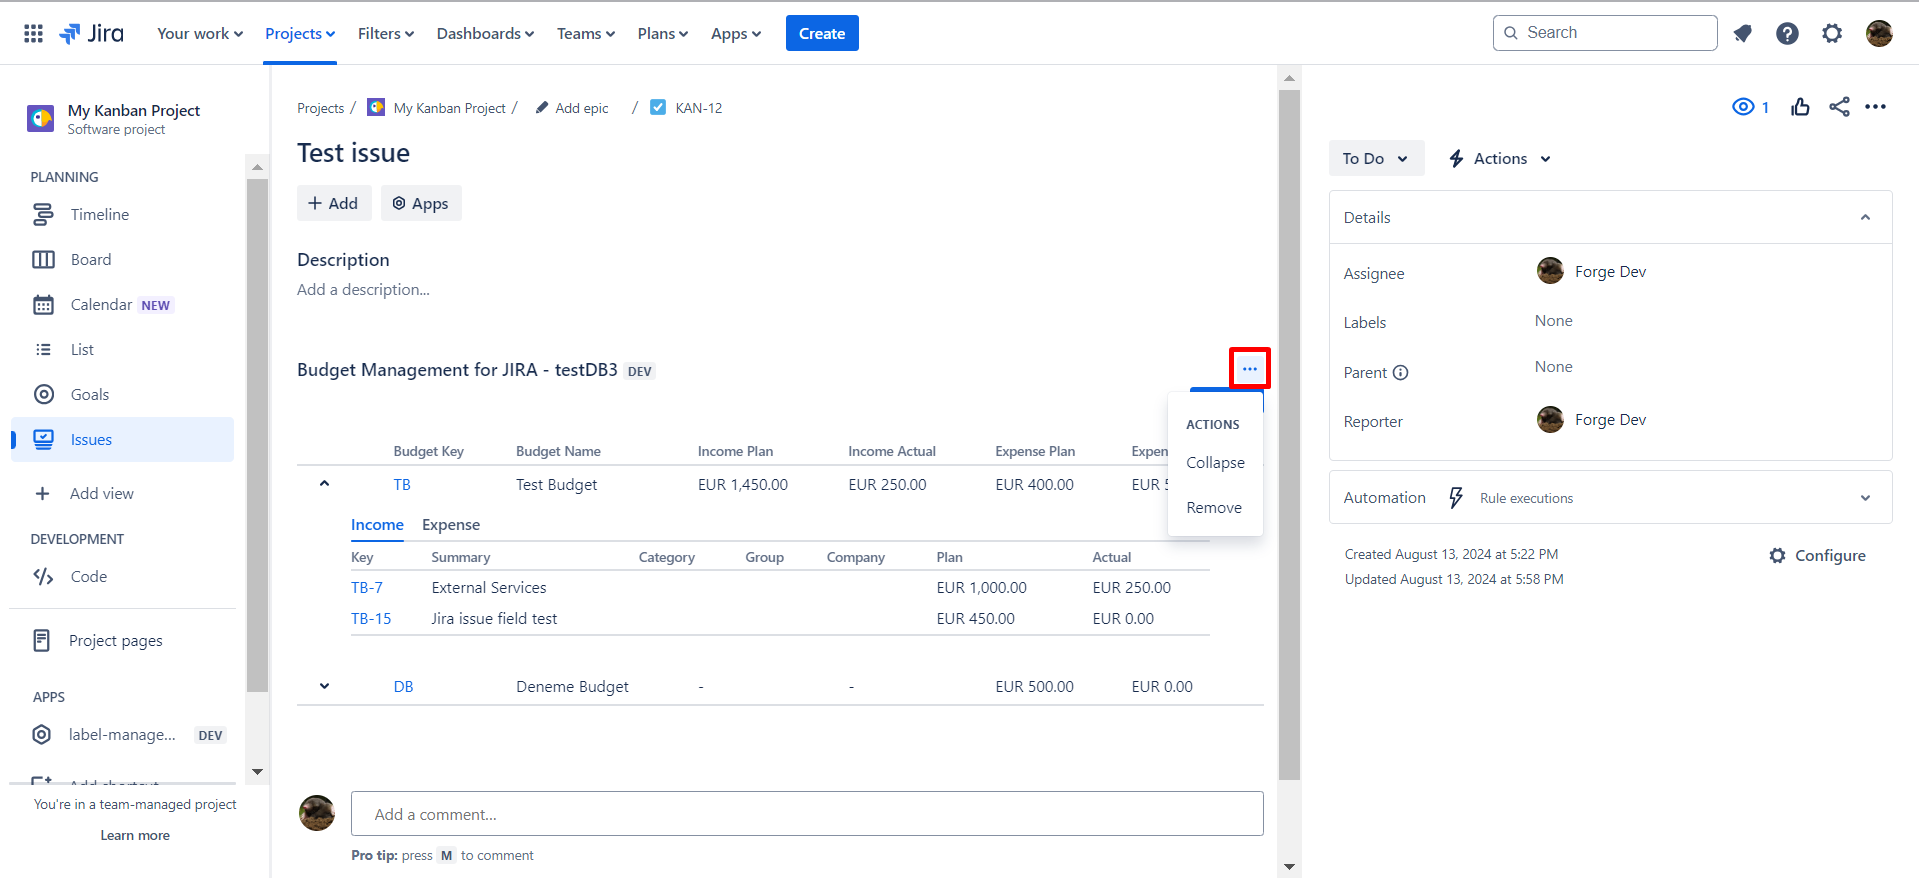Open the Apps dropdown in top navigation
This screenshot has height=878, width=1919.
pyautogui.click(x=736, y=33)
